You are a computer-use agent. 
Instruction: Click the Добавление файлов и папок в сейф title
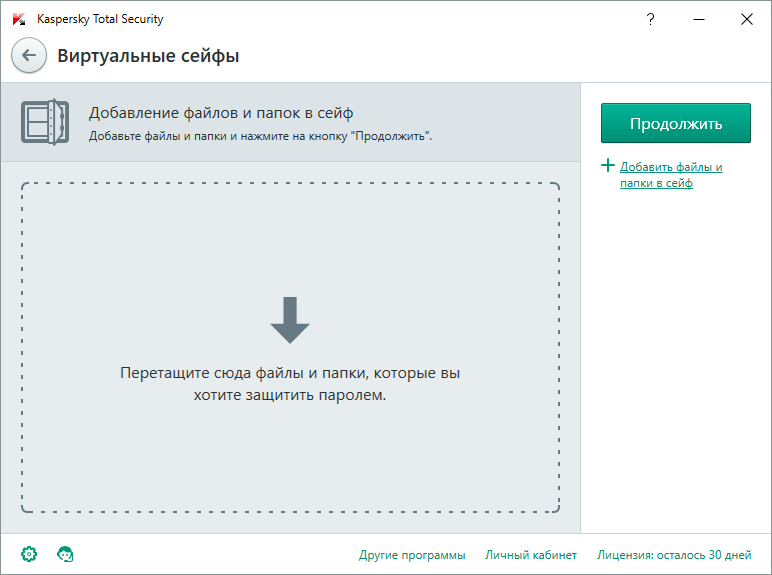[221, 113]
